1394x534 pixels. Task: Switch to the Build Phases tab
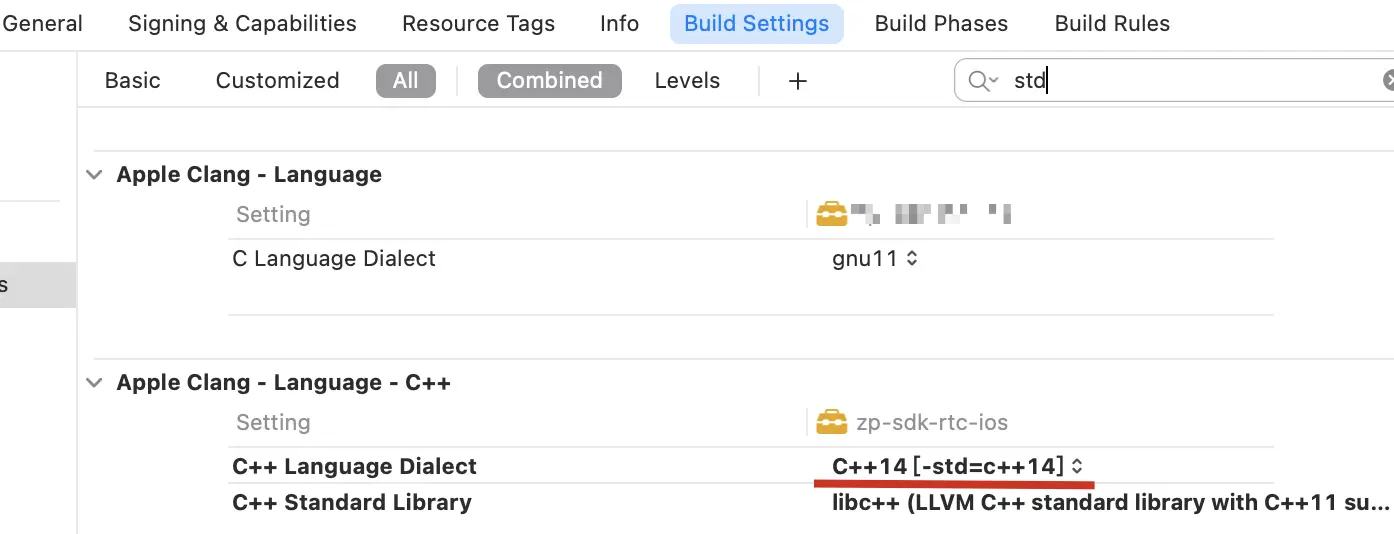click(941, 23)
